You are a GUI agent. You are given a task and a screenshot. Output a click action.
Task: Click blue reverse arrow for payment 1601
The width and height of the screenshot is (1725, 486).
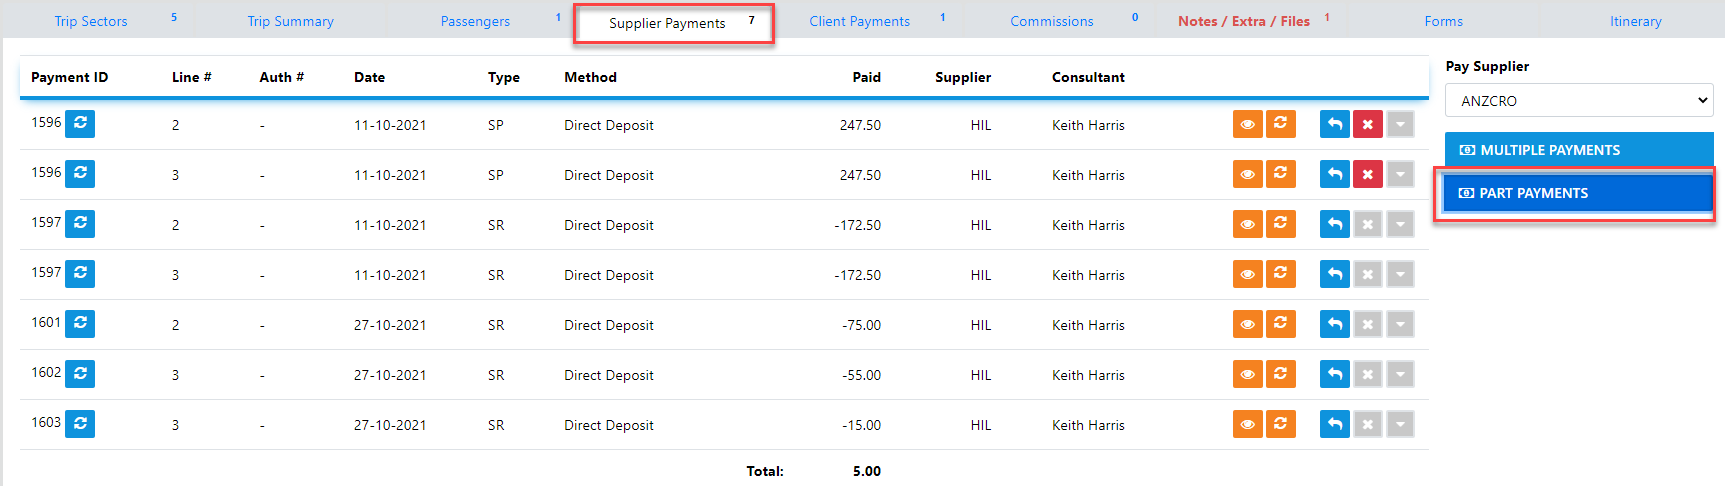pyautogui.click(x=1334, y=324)
